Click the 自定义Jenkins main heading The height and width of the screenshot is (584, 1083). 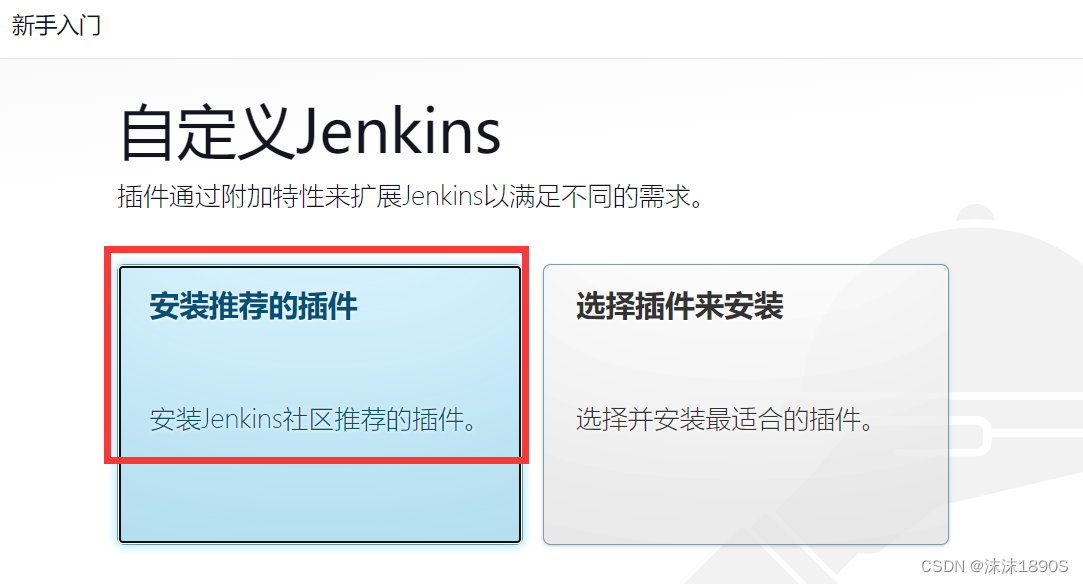coord(310,133)
